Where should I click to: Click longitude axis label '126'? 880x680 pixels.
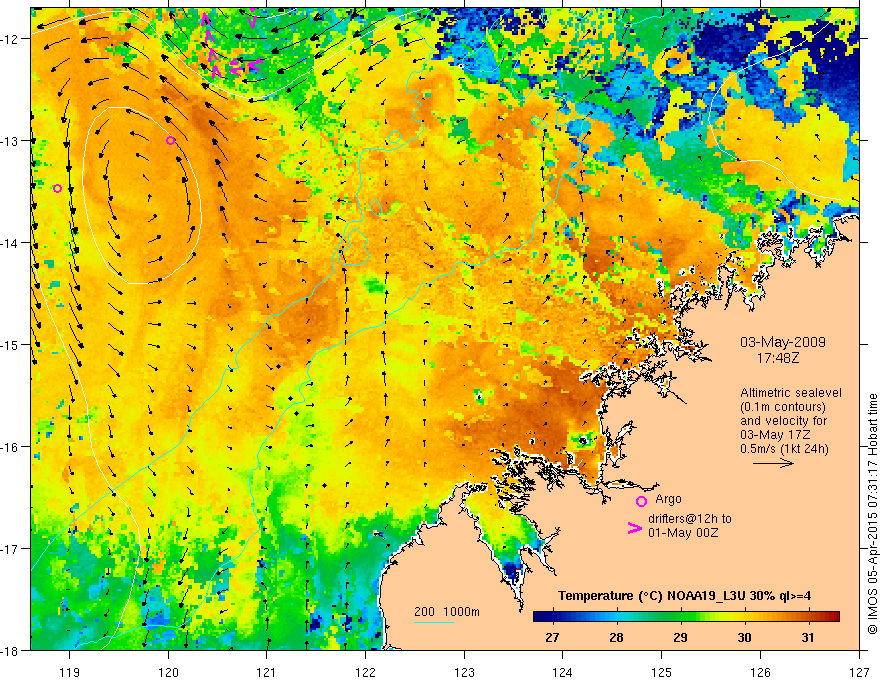click(760, 672)
